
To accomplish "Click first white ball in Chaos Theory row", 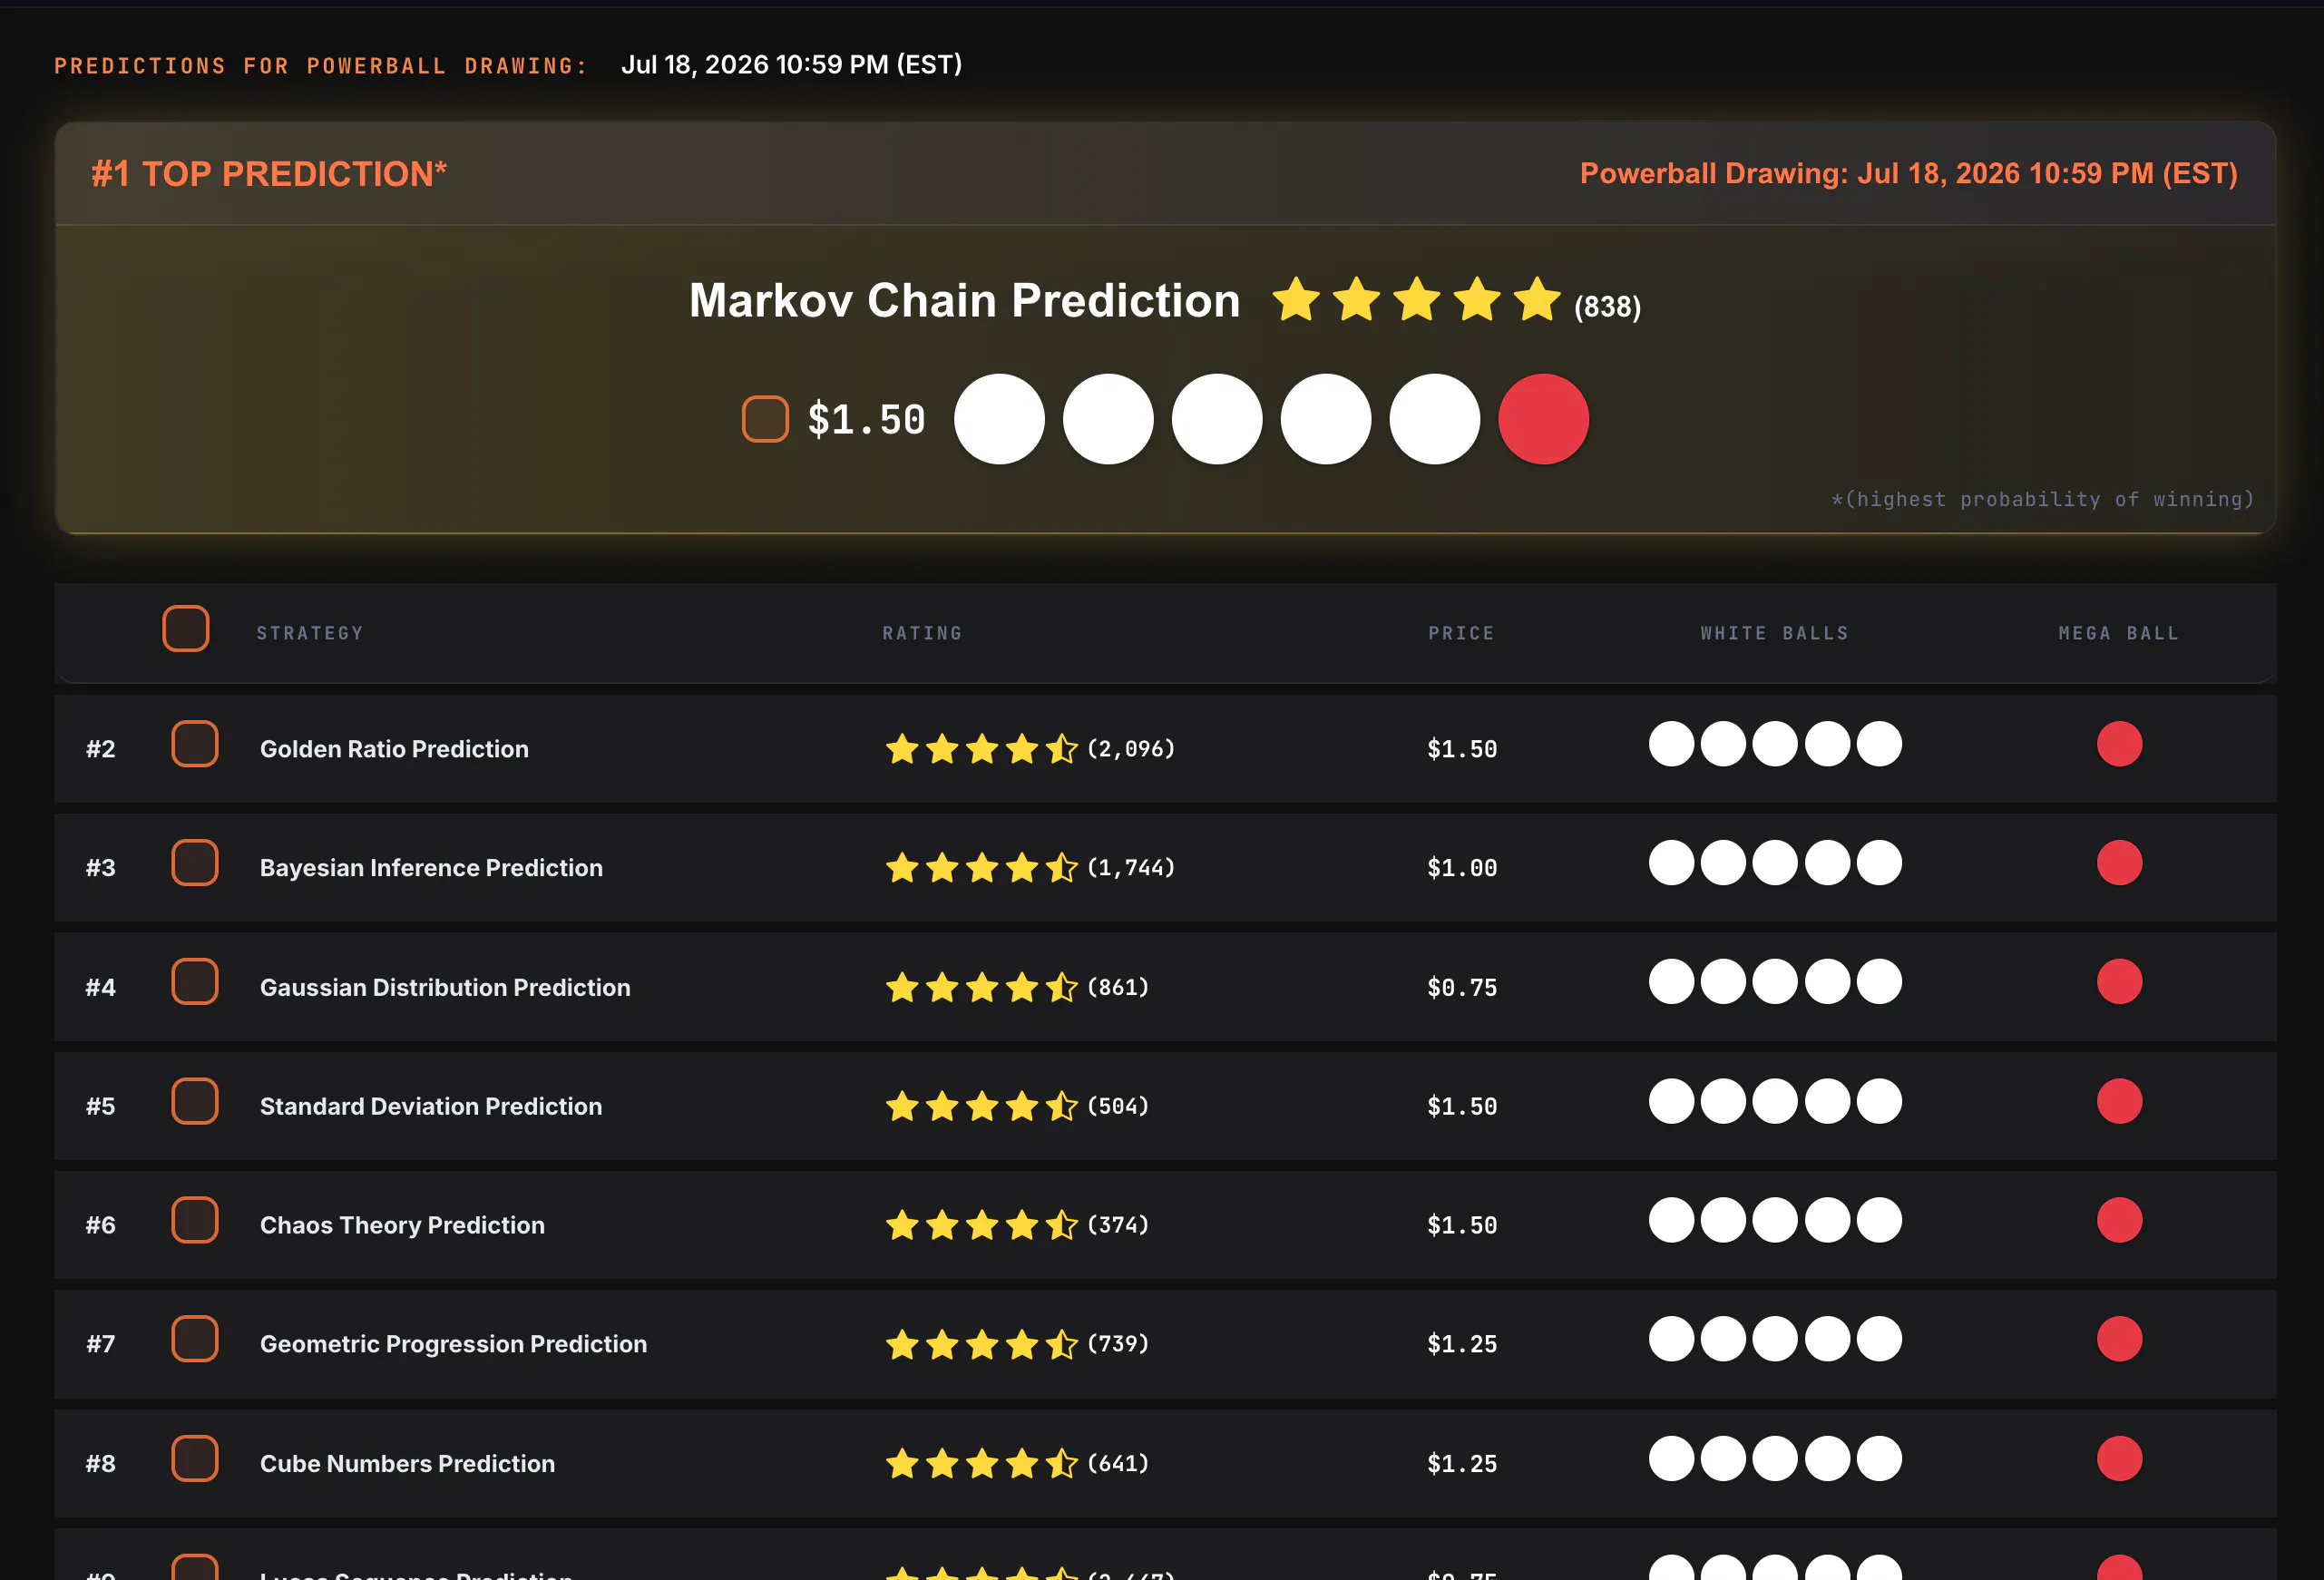I will pyautogui.click(x=1671, y=1220).
